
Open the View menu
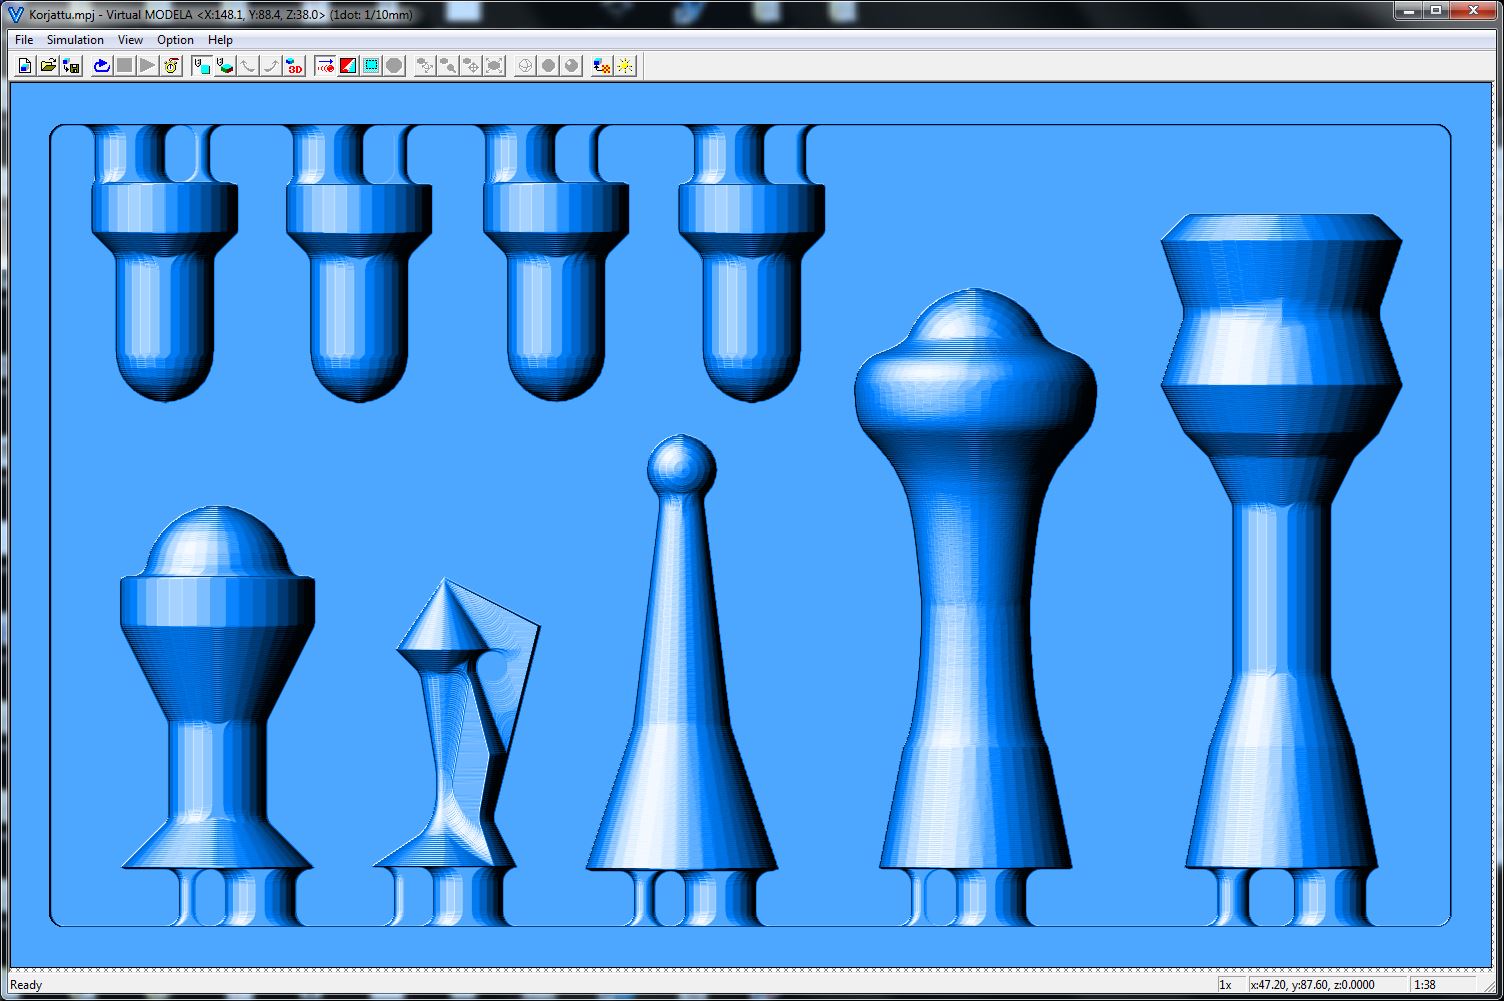coord(130,40)
